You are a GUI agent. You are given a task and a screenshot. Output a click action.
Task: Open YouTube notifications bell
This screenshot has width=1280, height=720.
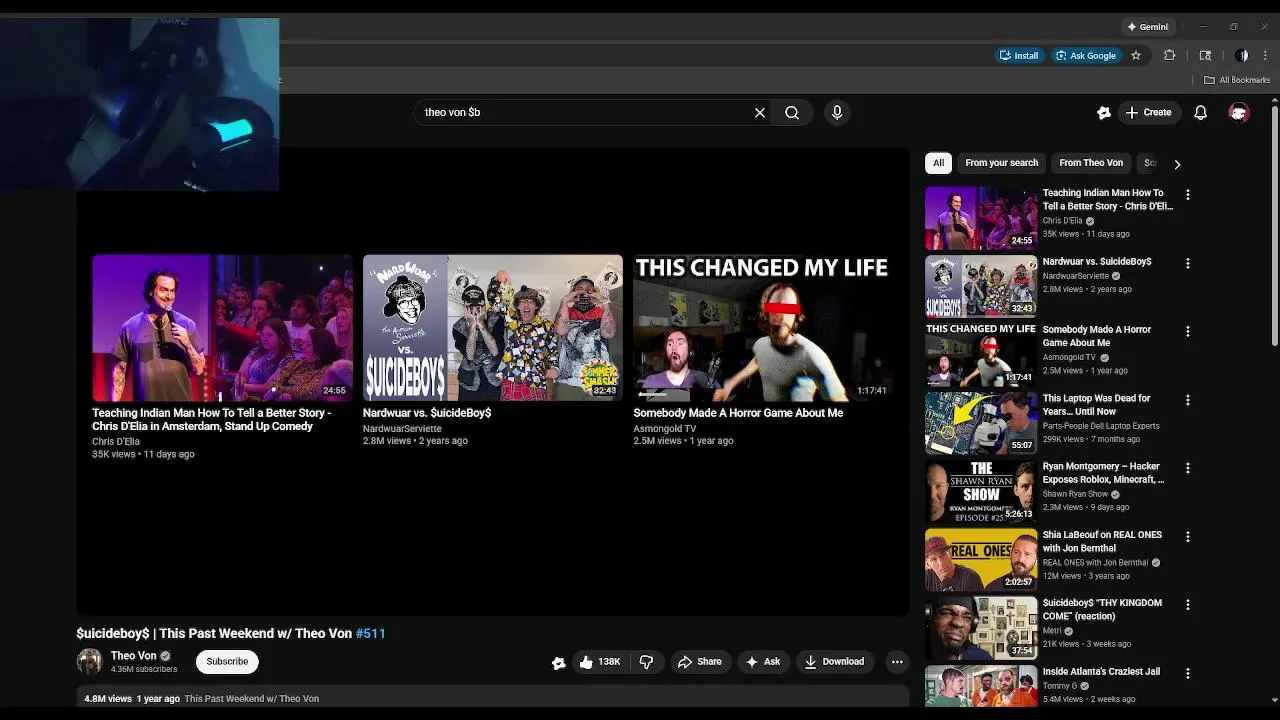tap(1200, 113)
